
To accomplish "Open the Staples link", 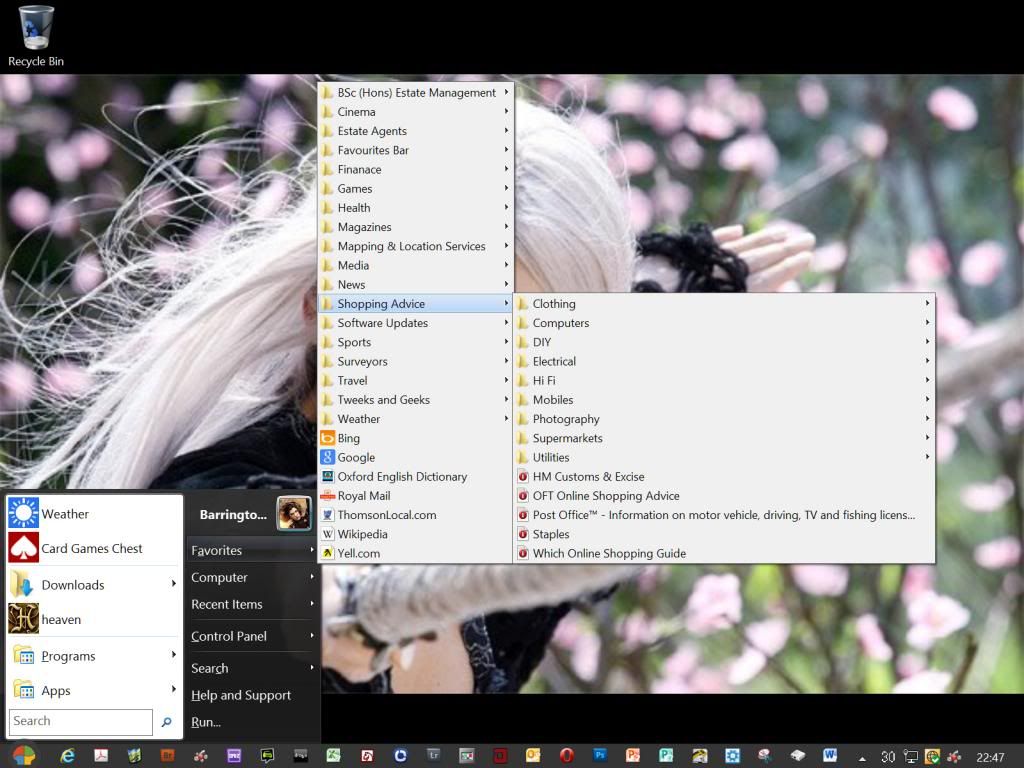I will coord(724,534).
